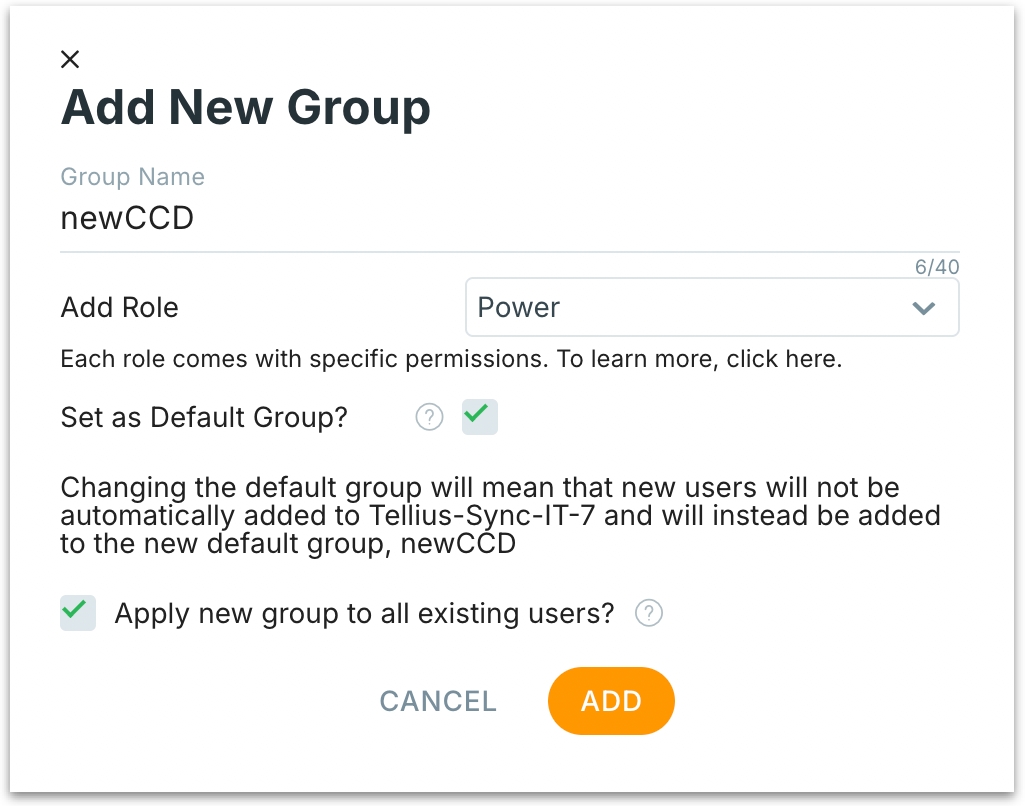Click the 6/40 character counter
Screen dimensions: 1025x806
coord(936,267)
